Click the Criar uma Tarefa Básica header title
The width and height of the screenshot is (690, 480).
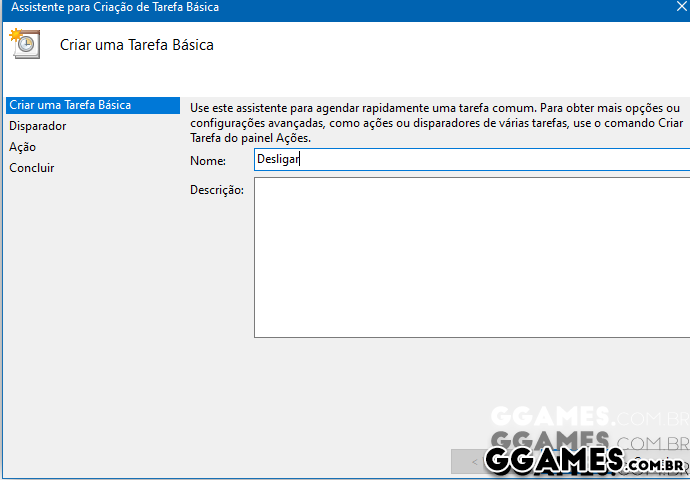click(x=137, y=45)
